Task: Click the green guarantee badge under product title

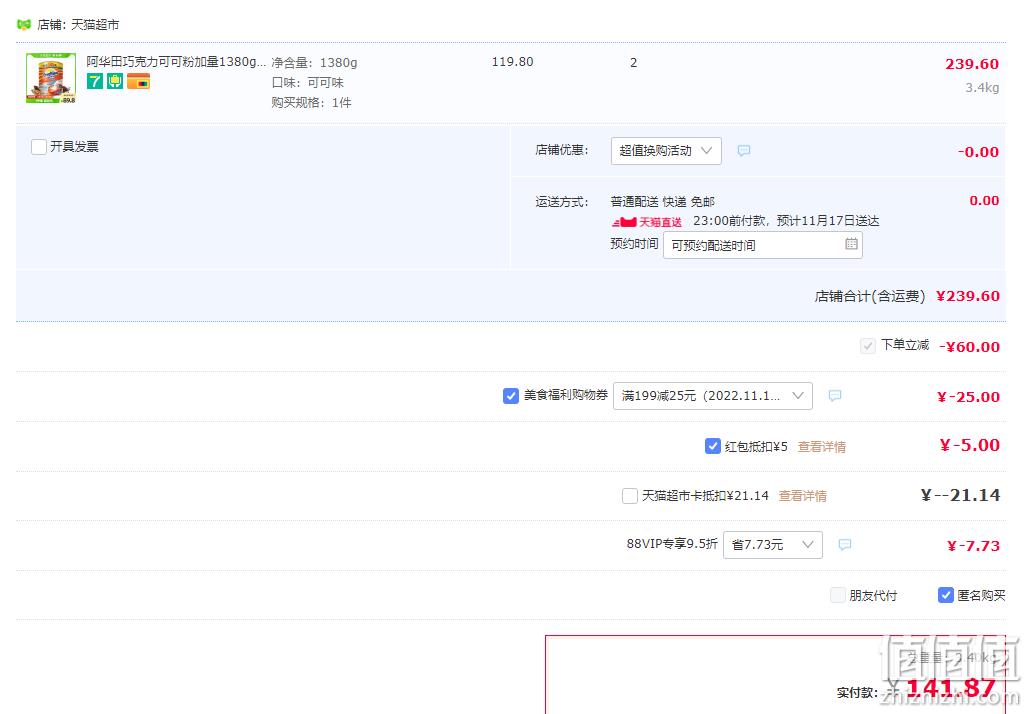Action: click(115, 81)
